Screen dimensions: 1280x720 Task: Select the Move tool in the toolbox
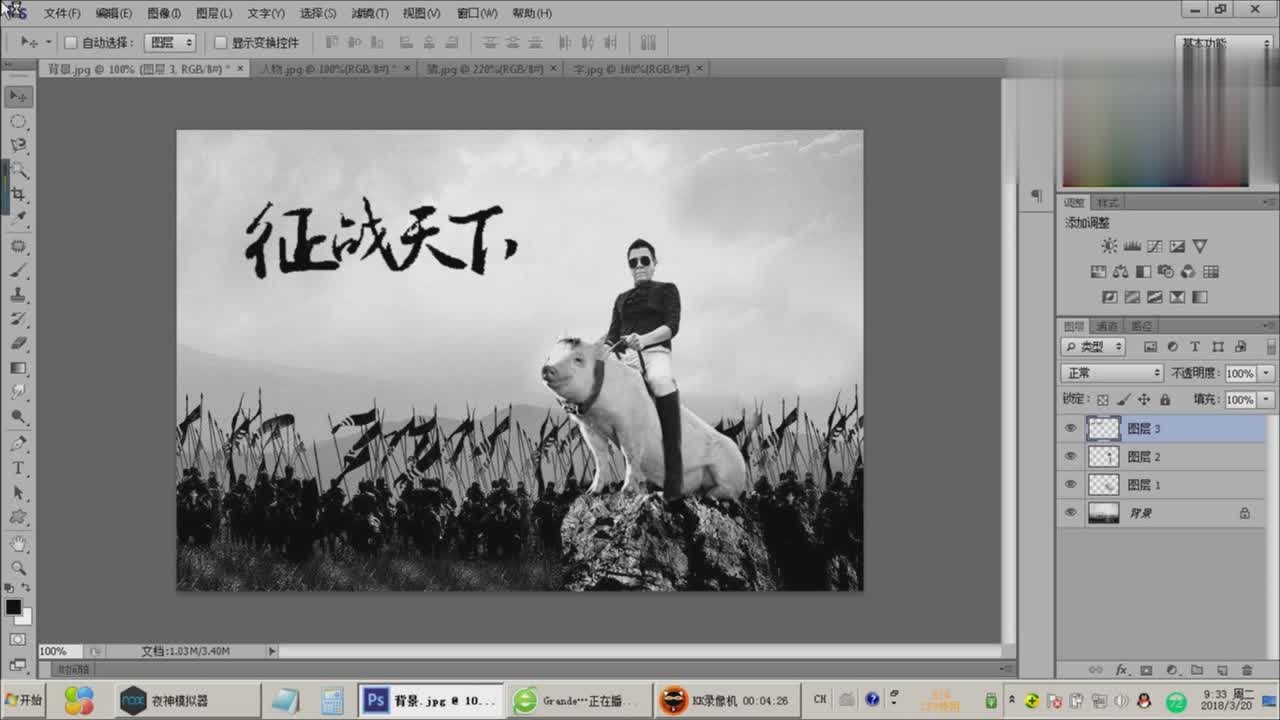click(18, 96)
